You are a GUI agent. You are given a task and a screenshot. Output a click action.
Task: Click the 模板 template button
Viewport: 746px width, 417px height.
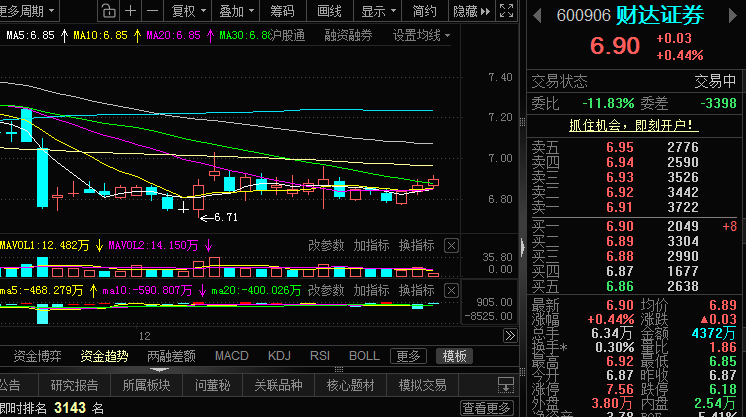click(454, 356)
